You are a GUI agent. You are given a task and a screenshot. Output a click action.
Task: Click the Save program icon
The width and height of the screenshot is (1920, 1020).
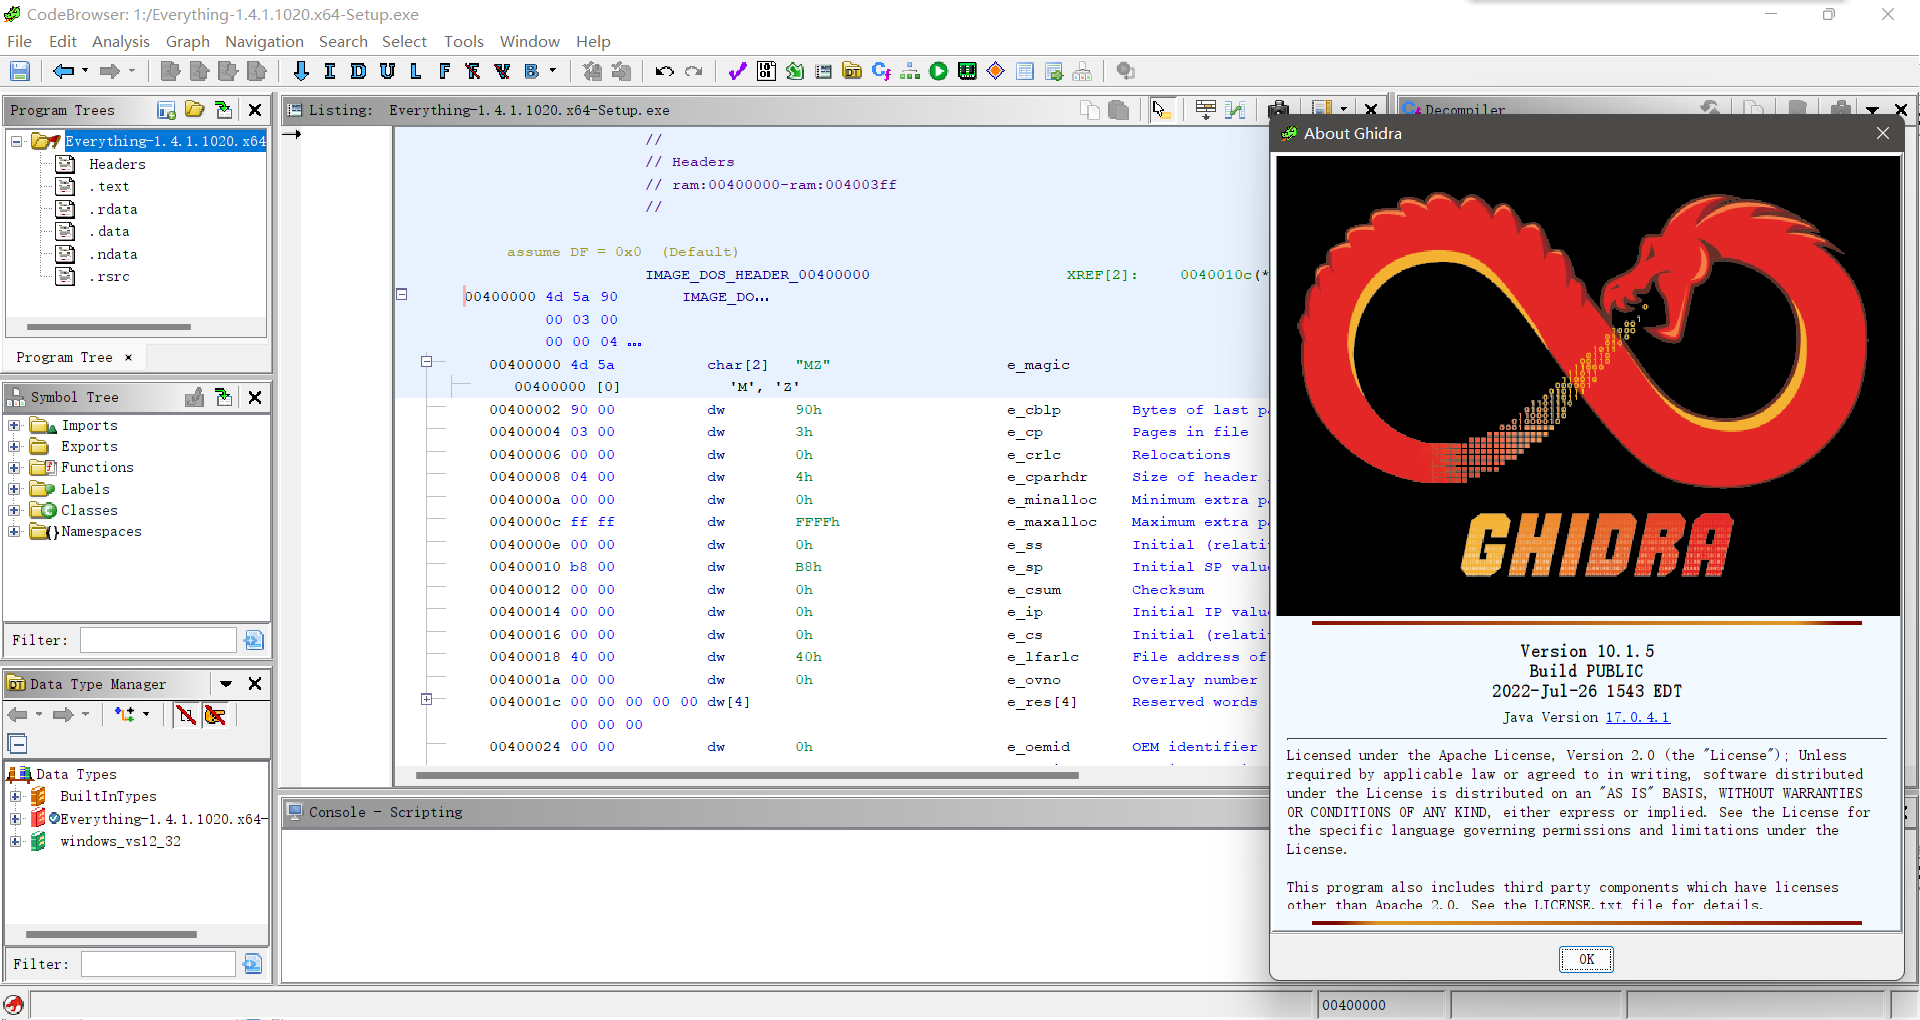(x=19, y=71)
